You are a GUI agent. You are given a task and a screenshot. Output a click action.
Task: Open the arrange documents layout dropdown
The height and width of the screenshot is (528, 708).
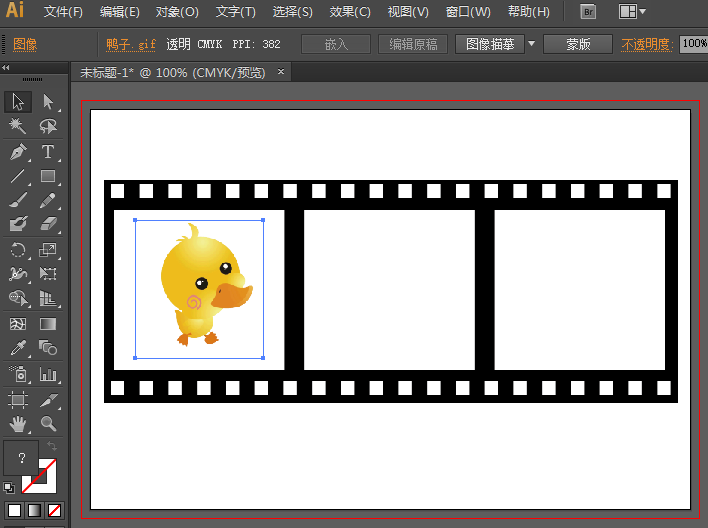632,12
